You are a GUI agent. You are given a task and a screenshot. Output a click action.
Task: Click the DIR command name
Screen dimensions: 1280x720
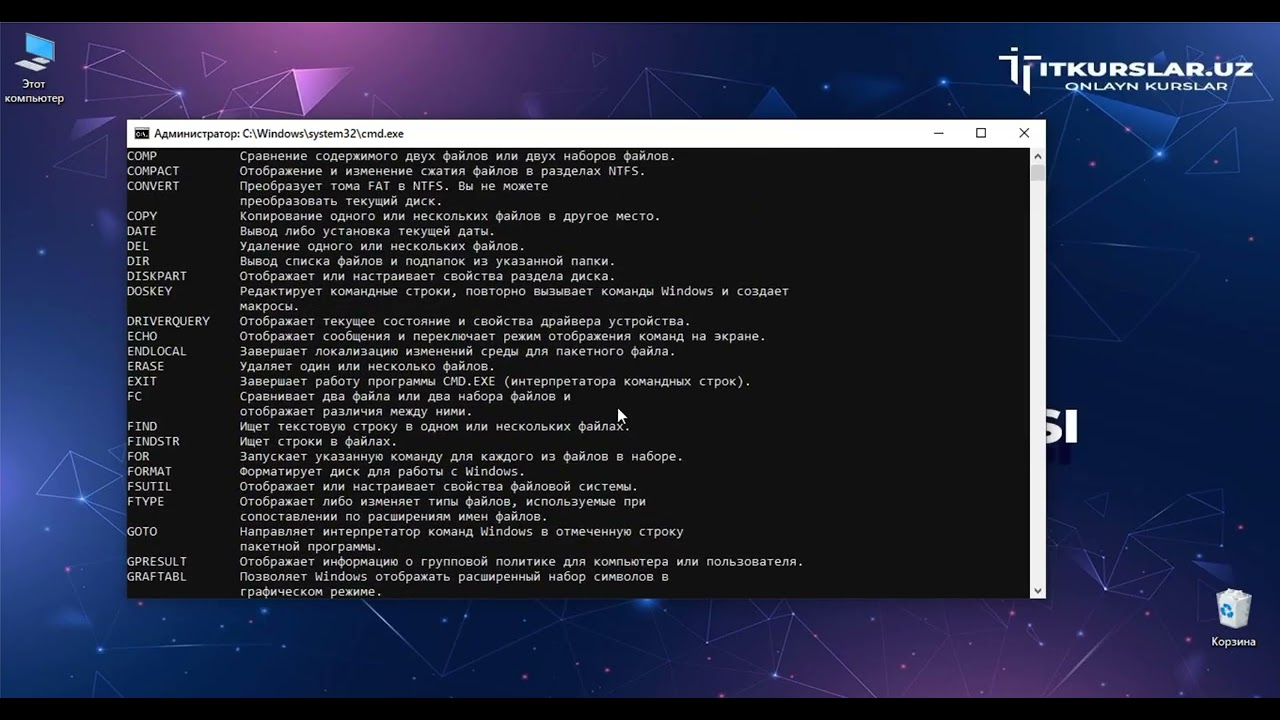click(138, 261)
